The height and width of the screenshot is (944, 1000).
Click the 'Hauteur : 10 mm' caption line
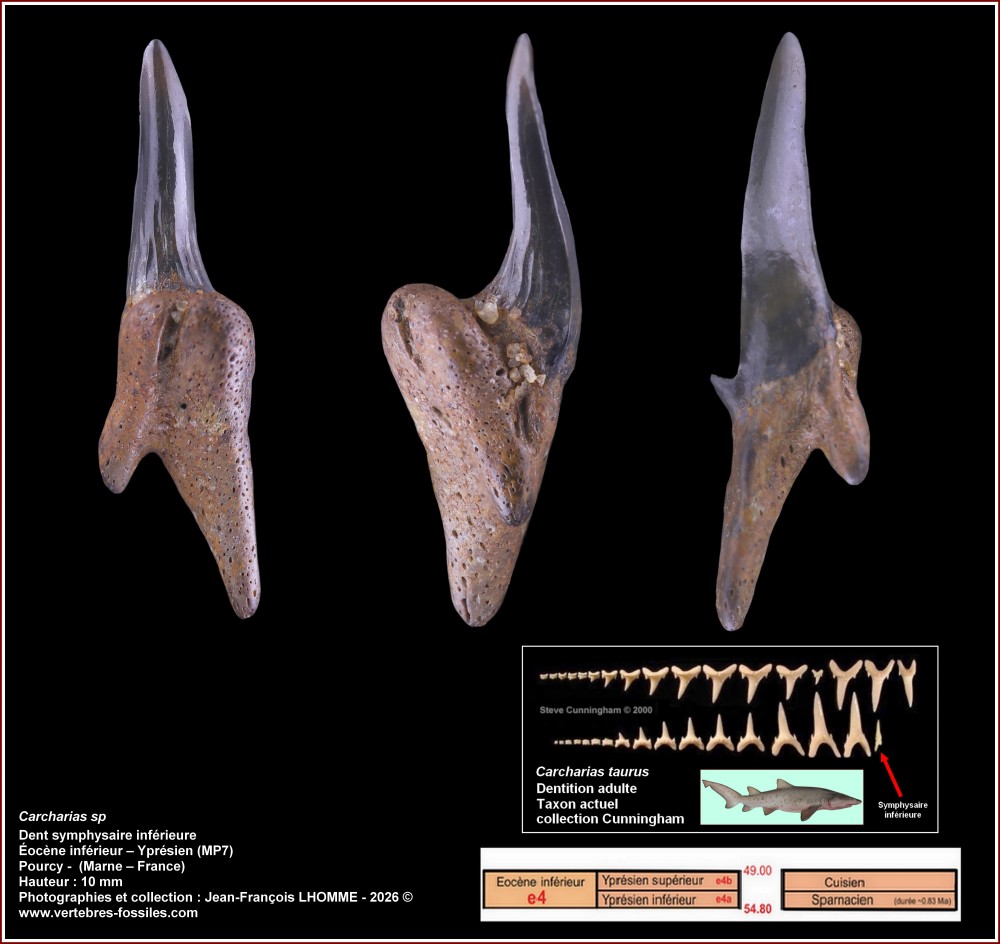coord(70,881)
